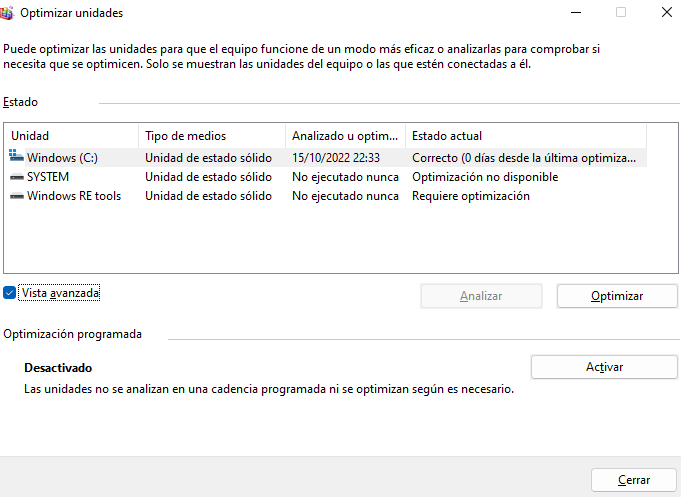Click the Desactivado status label
Viewport: 681px width, 497px height.
58,368
